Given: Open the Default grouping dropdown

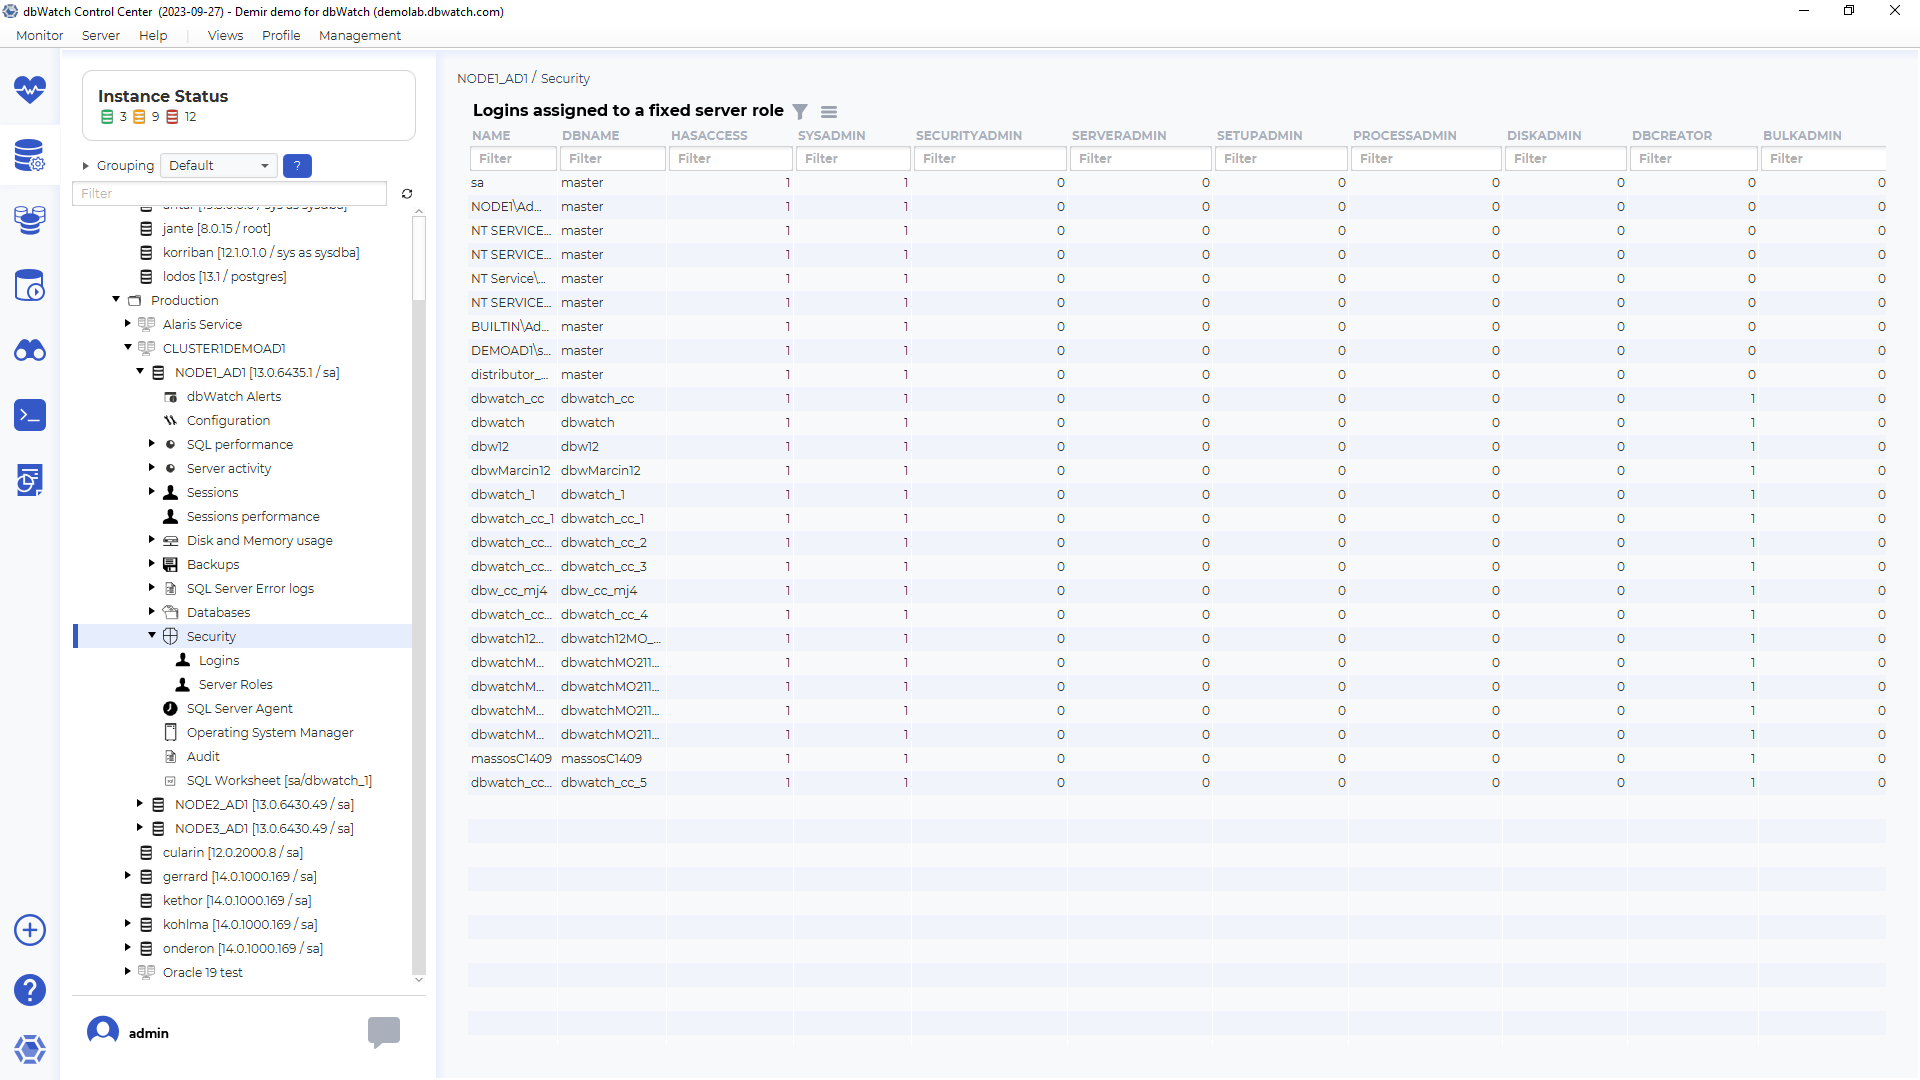Looking at the screenshot, I should [219, 166].
